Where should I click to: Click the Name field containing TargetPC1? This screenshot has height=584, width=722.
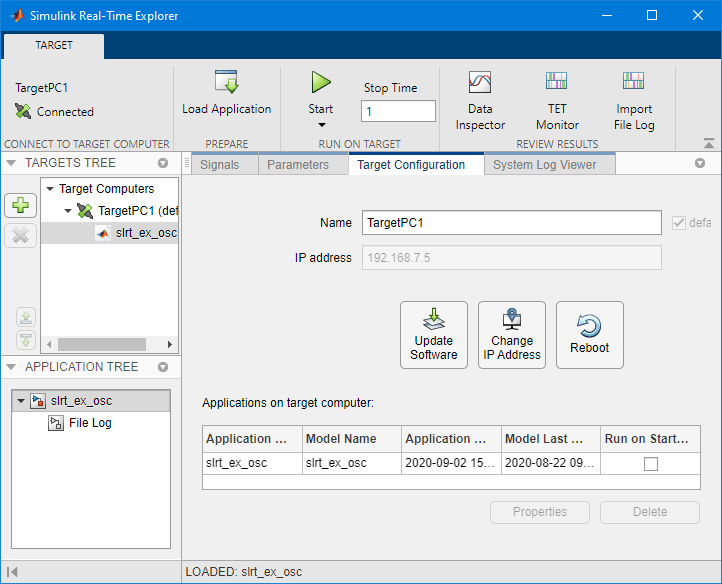coord(512,223)
